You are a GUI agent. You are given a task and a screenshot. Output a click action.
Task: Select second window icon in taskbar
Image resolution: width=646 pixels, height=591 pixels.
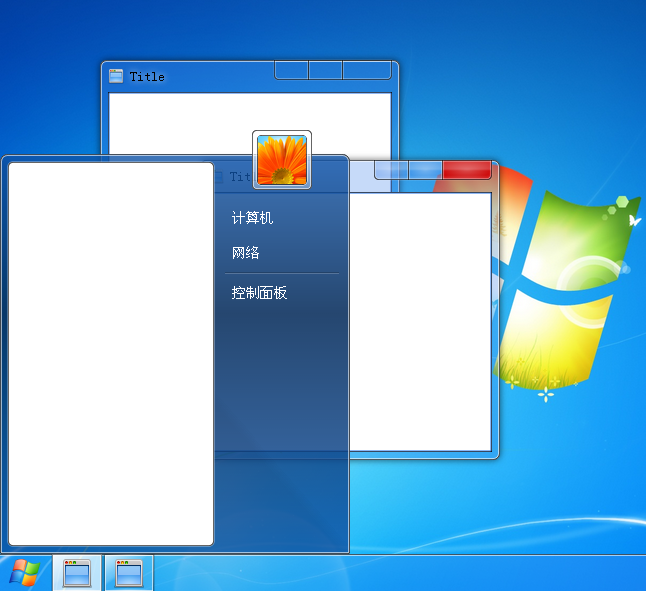[x=129, y=573]
